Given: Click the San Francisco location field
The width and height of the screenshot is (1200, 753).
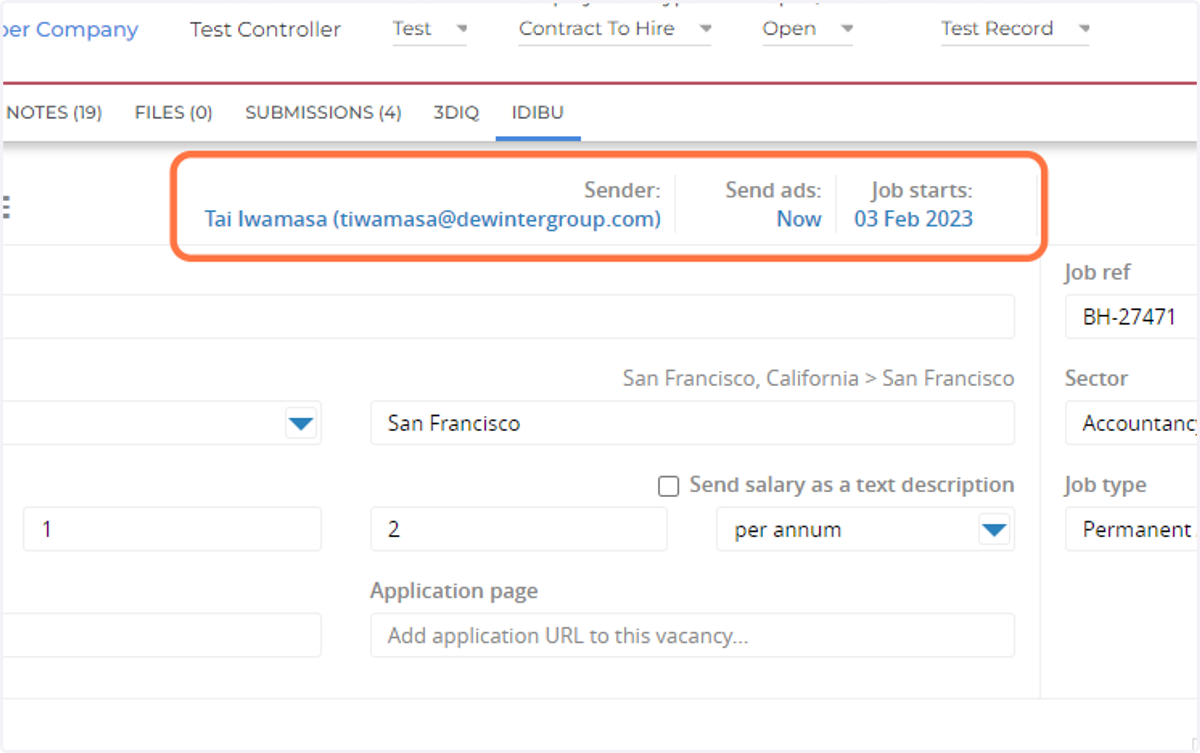Looking at the screenshot, I should (692, 423).
